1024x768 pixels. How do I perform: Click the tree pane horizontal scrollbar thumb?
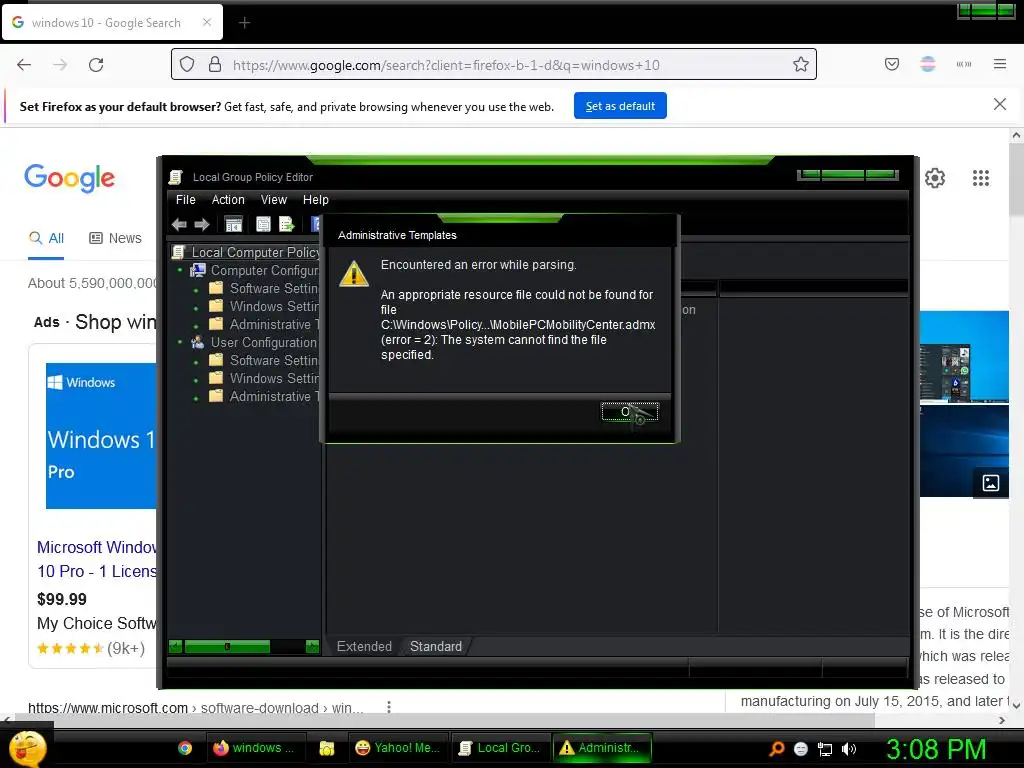(x=227, y=647)
